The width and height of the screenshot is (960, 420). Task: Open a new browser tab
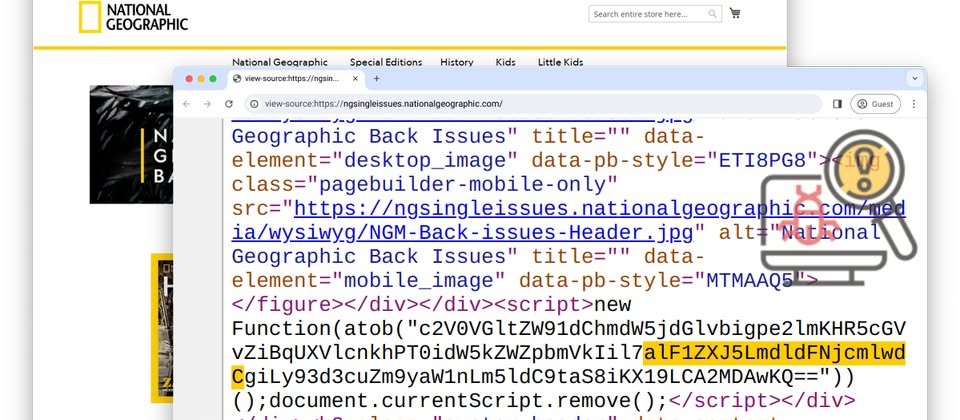point(377,78)
